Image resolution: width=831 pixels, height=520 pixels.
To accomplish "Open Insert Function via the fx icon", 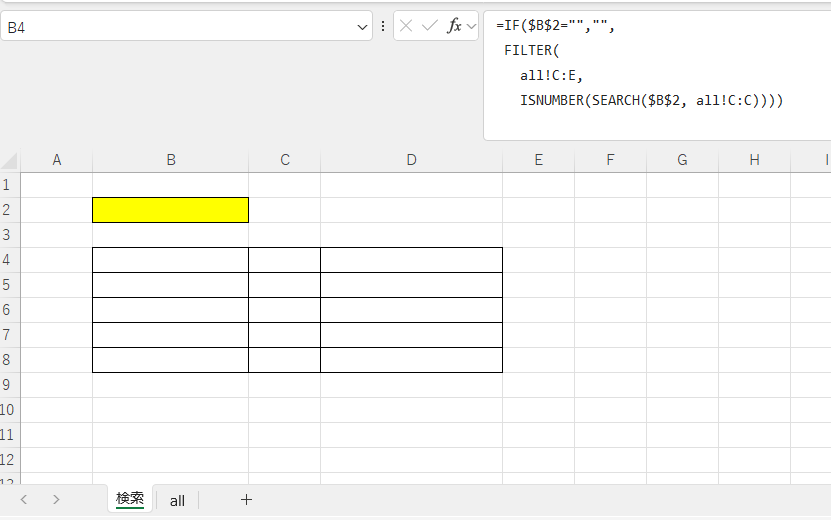I will [454, 27].
